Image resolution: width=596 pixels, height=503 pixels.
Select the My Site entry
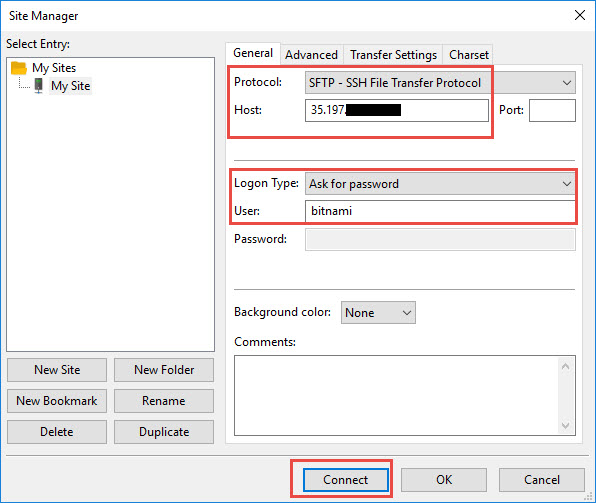71,86
